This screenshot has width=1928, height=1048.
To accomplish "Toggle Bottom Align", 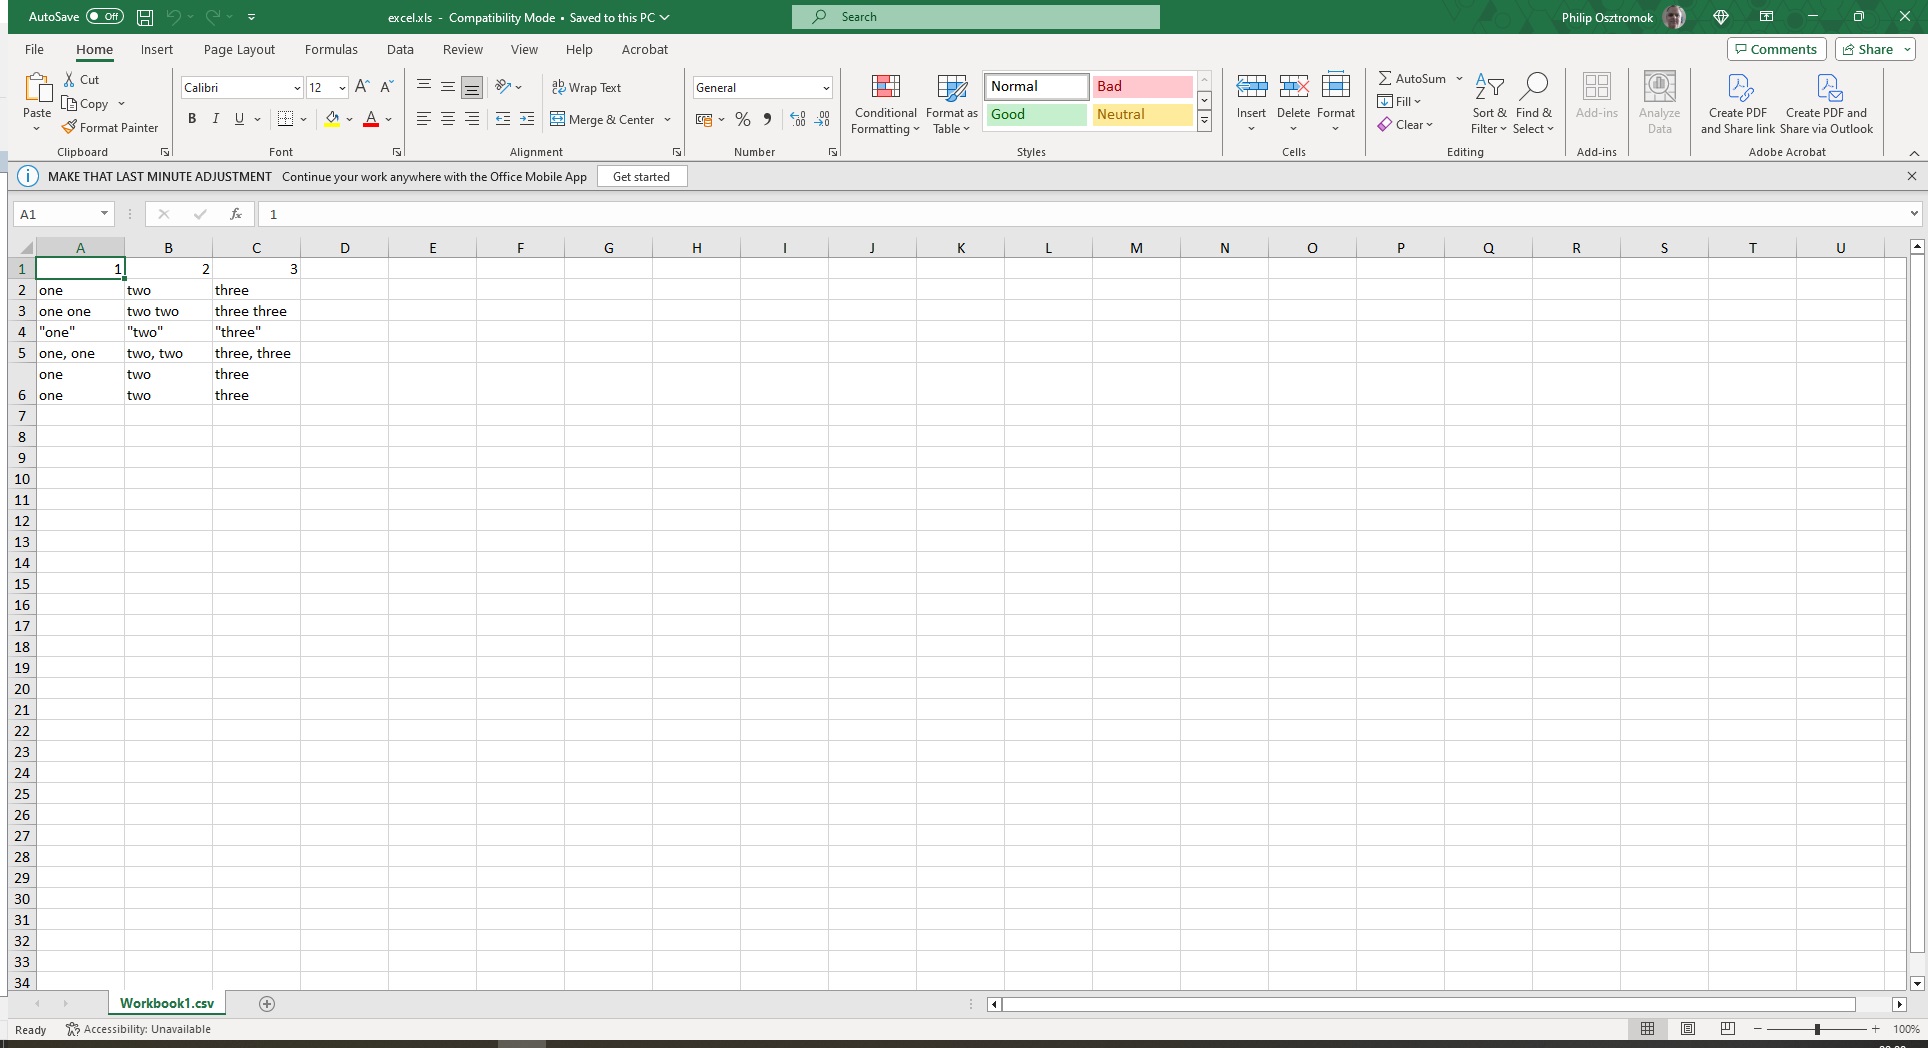I will (x=472, y=87).
